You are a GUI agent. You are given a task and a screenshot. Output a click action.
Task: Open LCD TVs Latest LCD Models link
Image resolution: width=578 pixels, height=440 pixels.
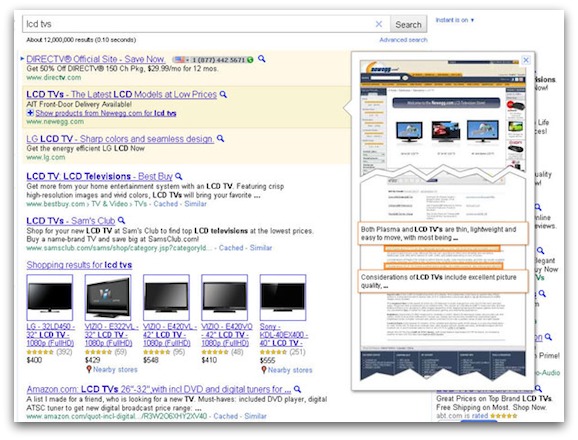coord(121,94)
